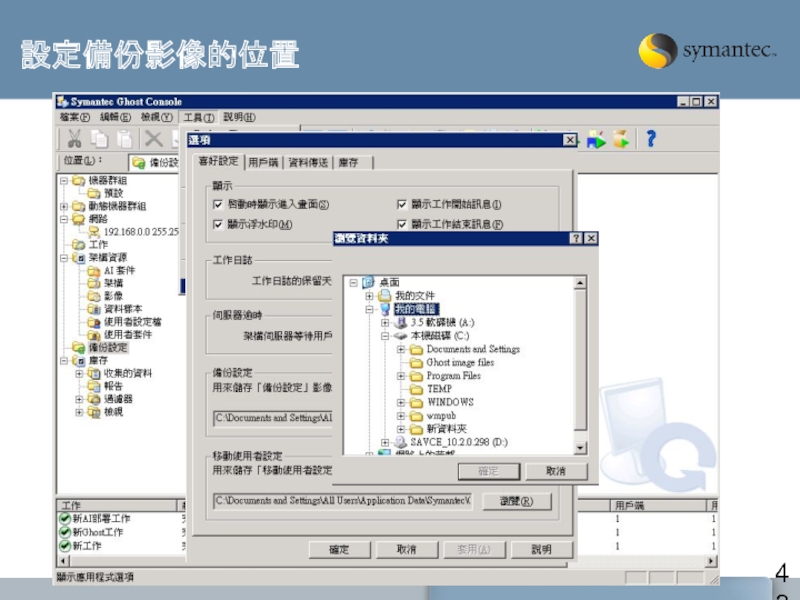Image resolution: width=800 pixels, height=600 pixels.
Task: Click the green arrow execute task icon
Action: pos(596,139)
